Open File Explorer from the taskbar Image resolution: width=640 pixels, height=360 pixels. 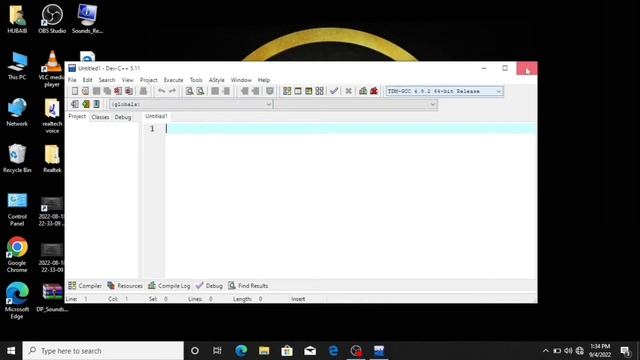point(264,351)
